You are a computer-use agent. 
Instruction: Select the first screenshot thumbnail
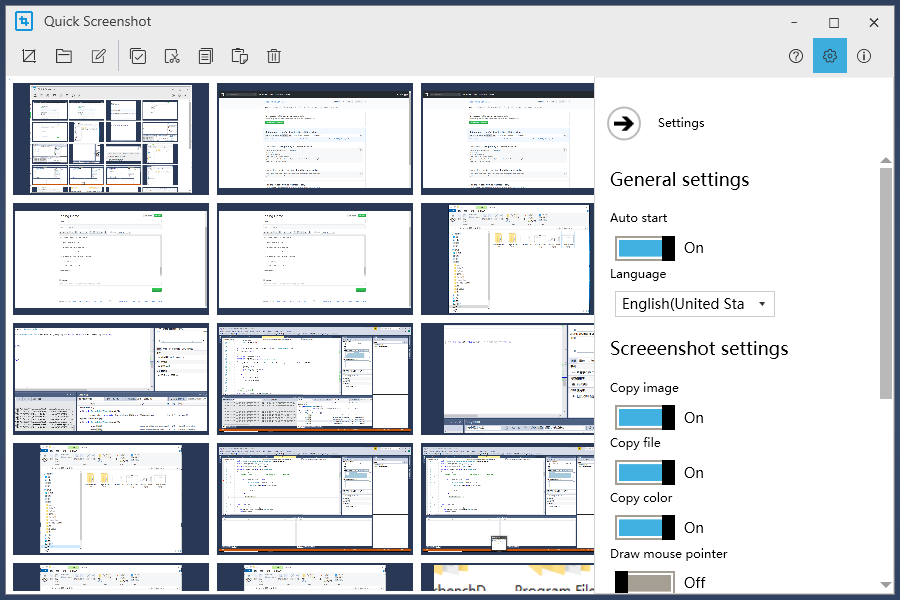pyautogui.click(x=111, y=138)
